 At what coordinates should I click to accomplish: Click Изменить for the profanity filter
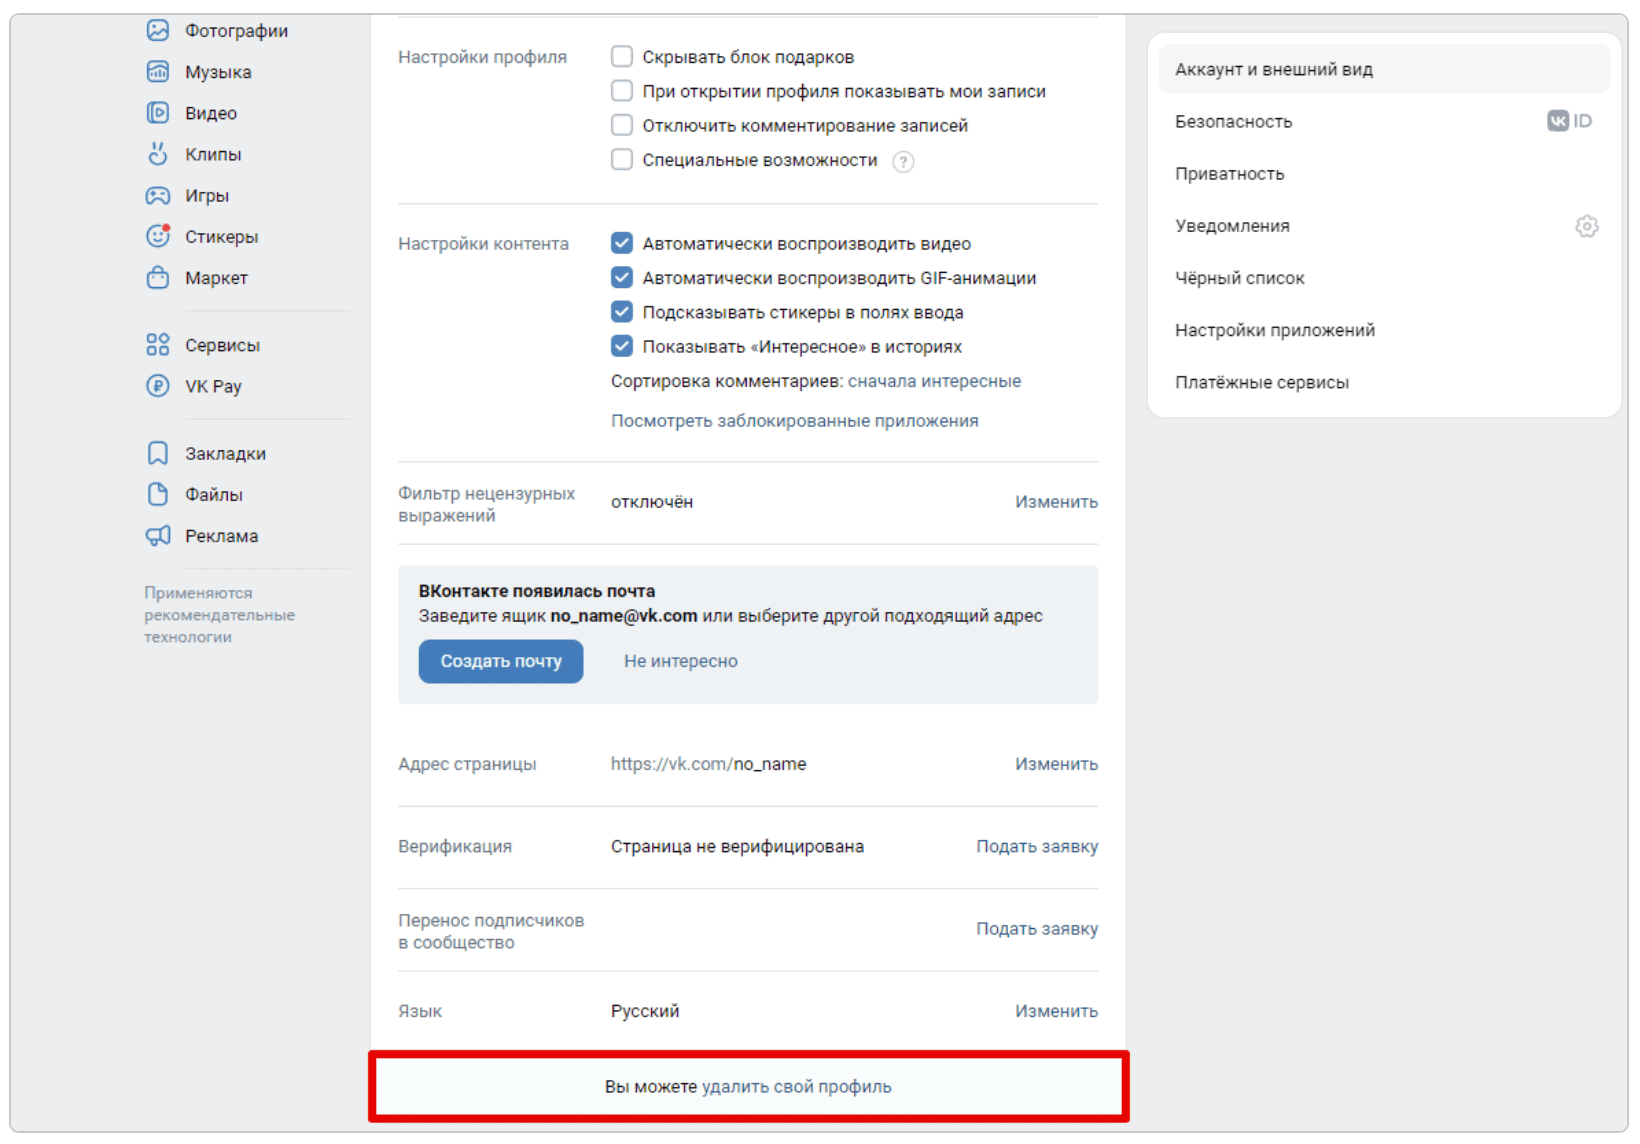click(1056, 502)
